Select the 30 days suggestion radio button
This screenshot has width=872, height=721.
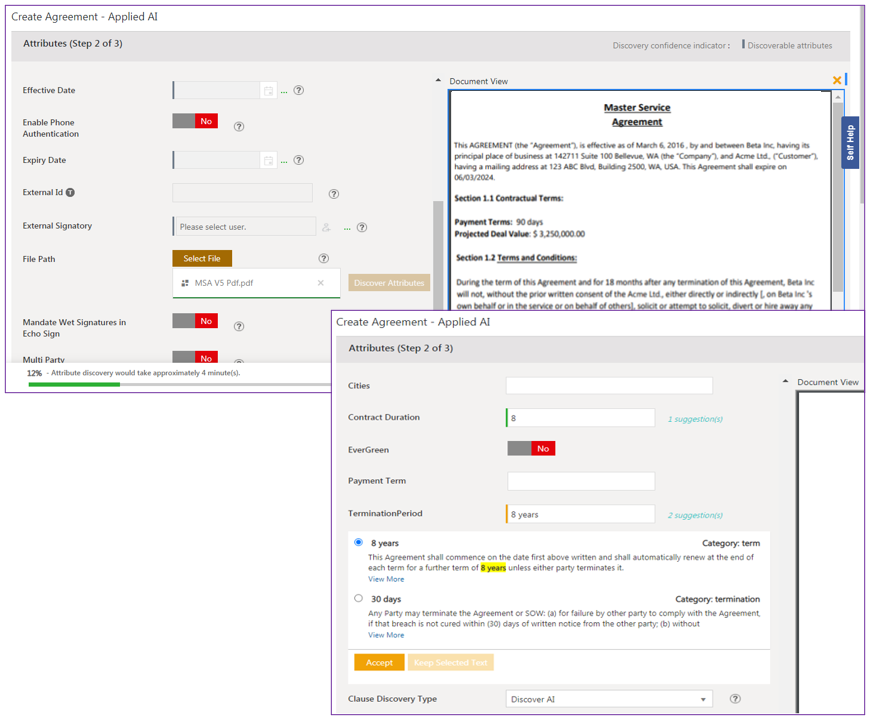[x=358, y=598]
